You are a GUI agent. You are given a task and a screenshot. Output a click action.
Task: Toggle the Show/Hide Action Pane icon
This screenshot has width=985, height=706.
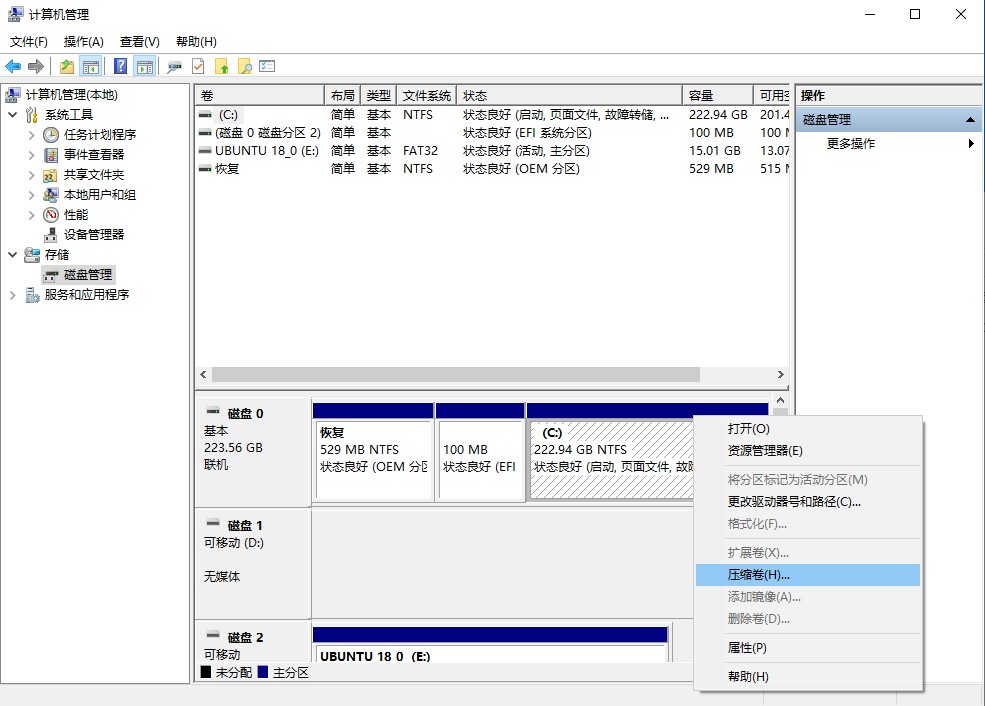tap(145, 66)
